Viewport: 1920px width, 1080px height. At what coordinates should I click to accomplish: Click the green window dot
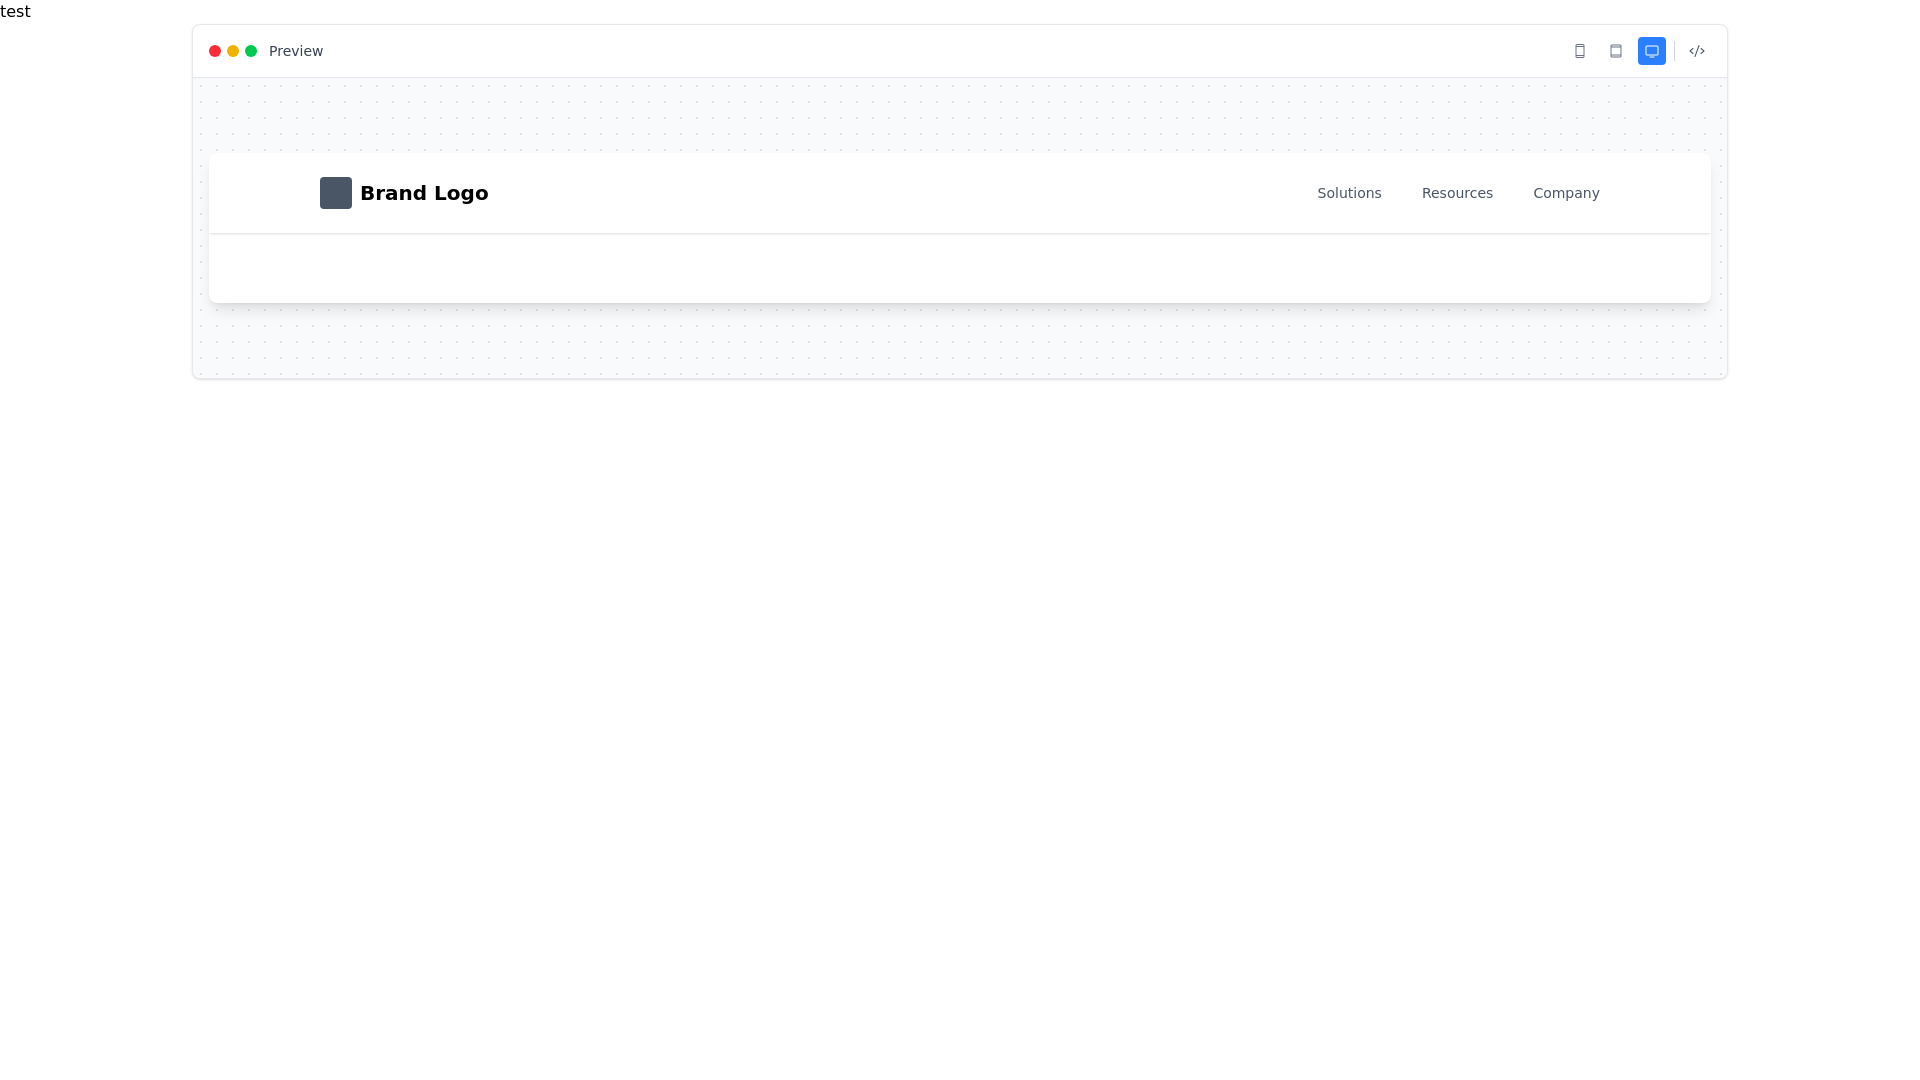coord(251,51)
